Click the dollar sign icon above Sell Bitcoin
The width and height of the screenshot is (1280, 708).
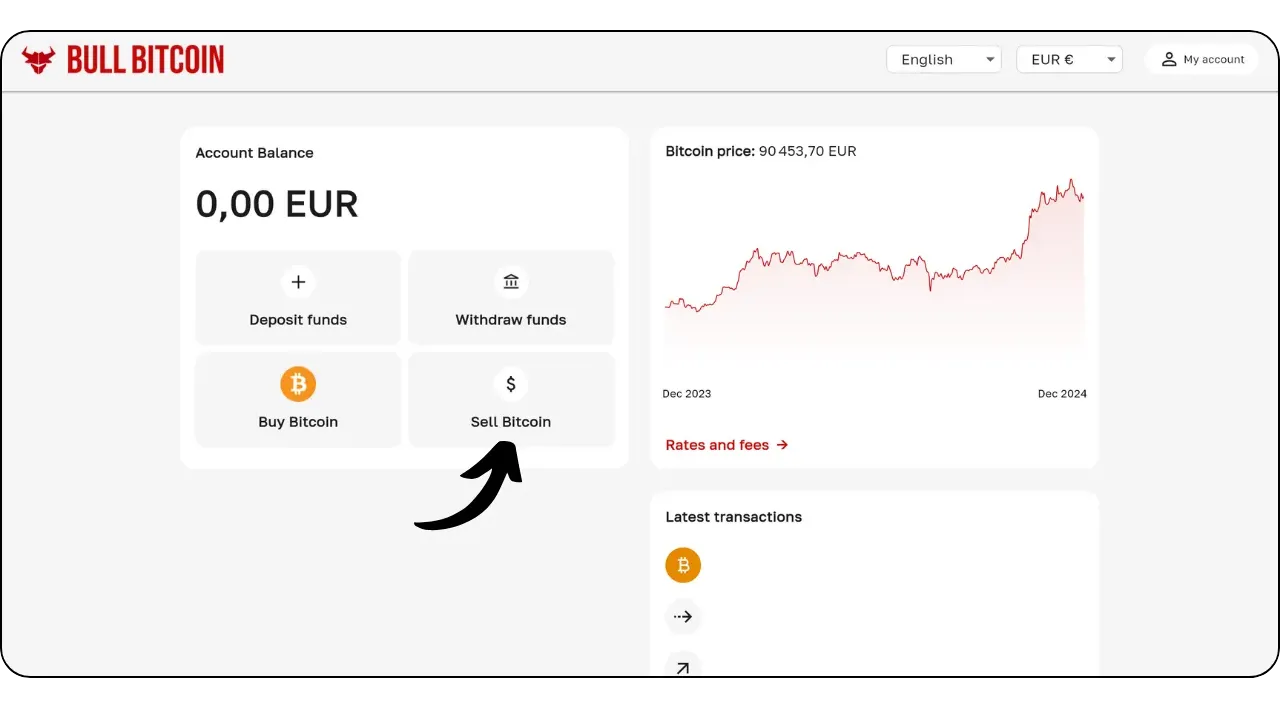[511, 384]
